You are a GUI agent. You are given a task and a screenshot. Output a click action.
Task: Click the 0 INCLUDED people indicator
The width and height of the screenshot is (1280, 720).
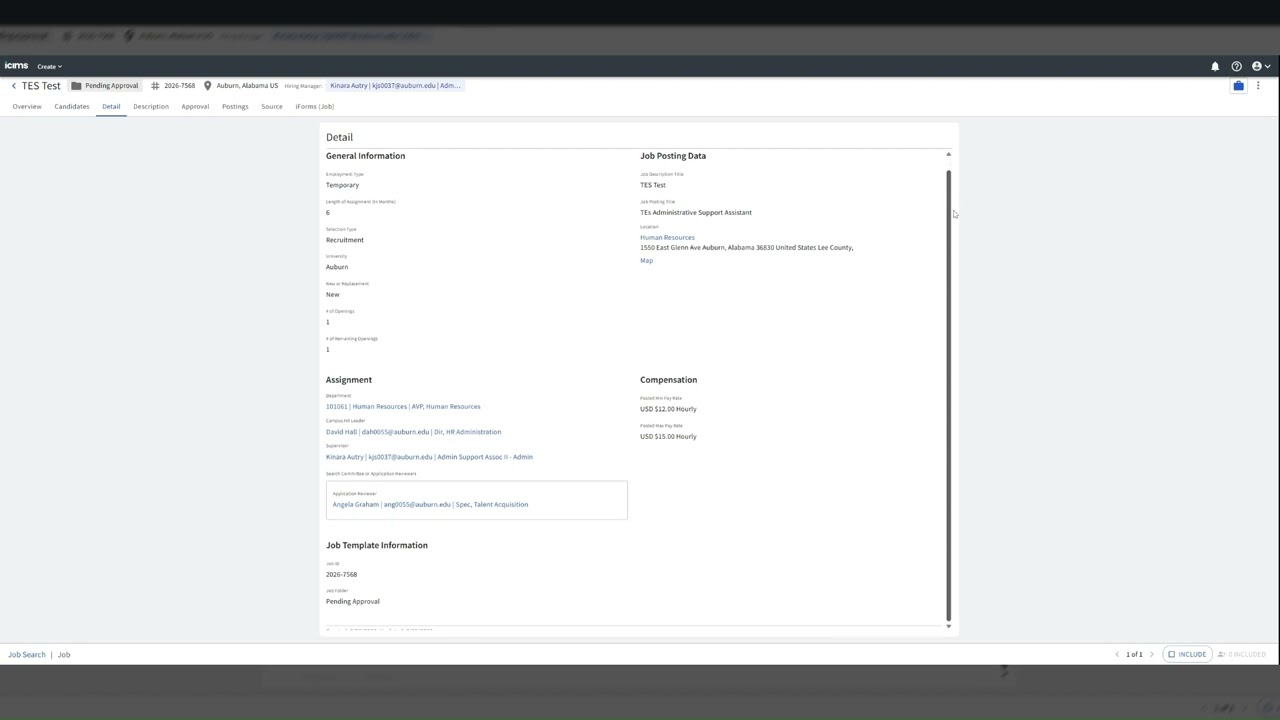1242,655
